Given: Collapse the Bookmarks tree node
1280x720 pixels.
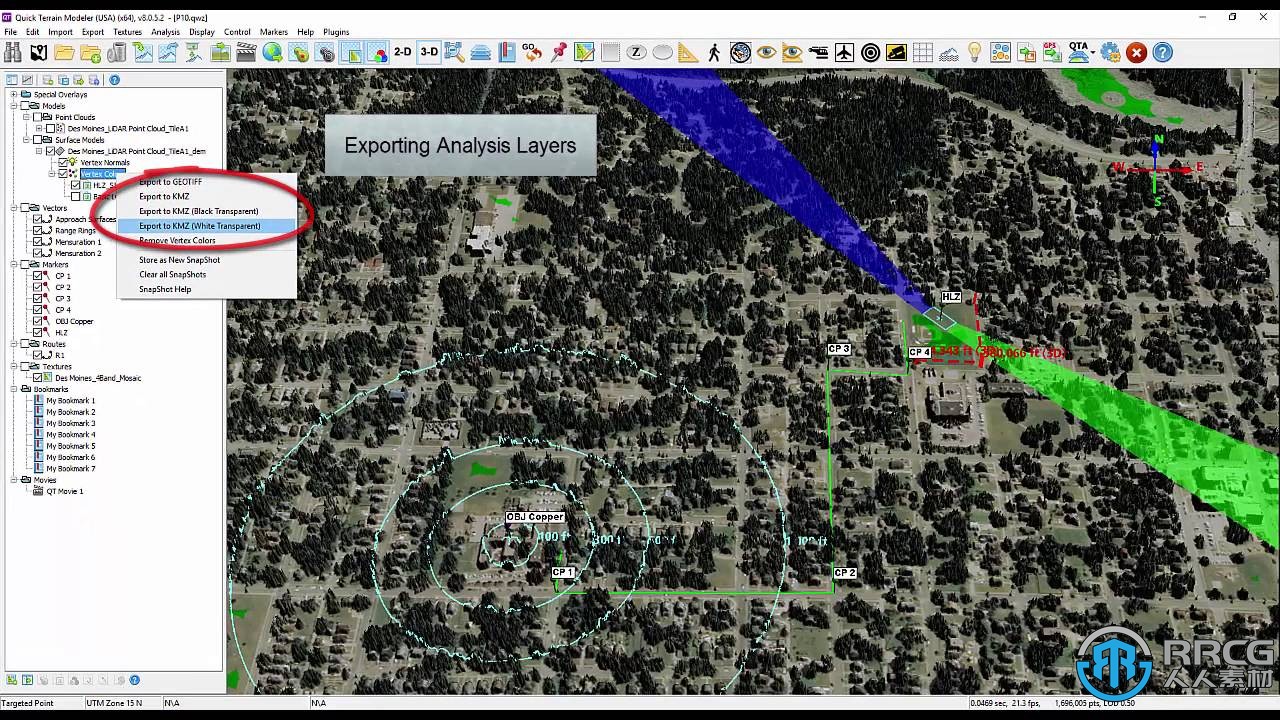Looking at the screenshot, I should click(14, 389).
